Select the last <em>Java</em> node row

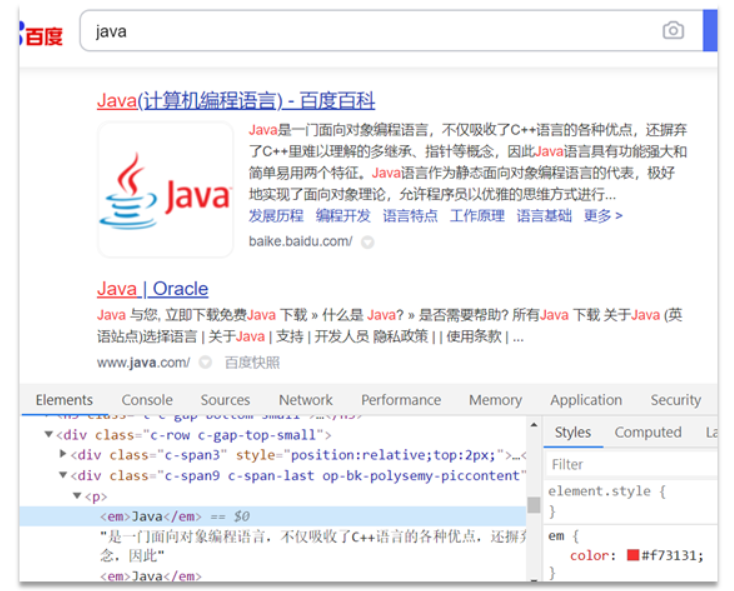[x=151, y=576]
